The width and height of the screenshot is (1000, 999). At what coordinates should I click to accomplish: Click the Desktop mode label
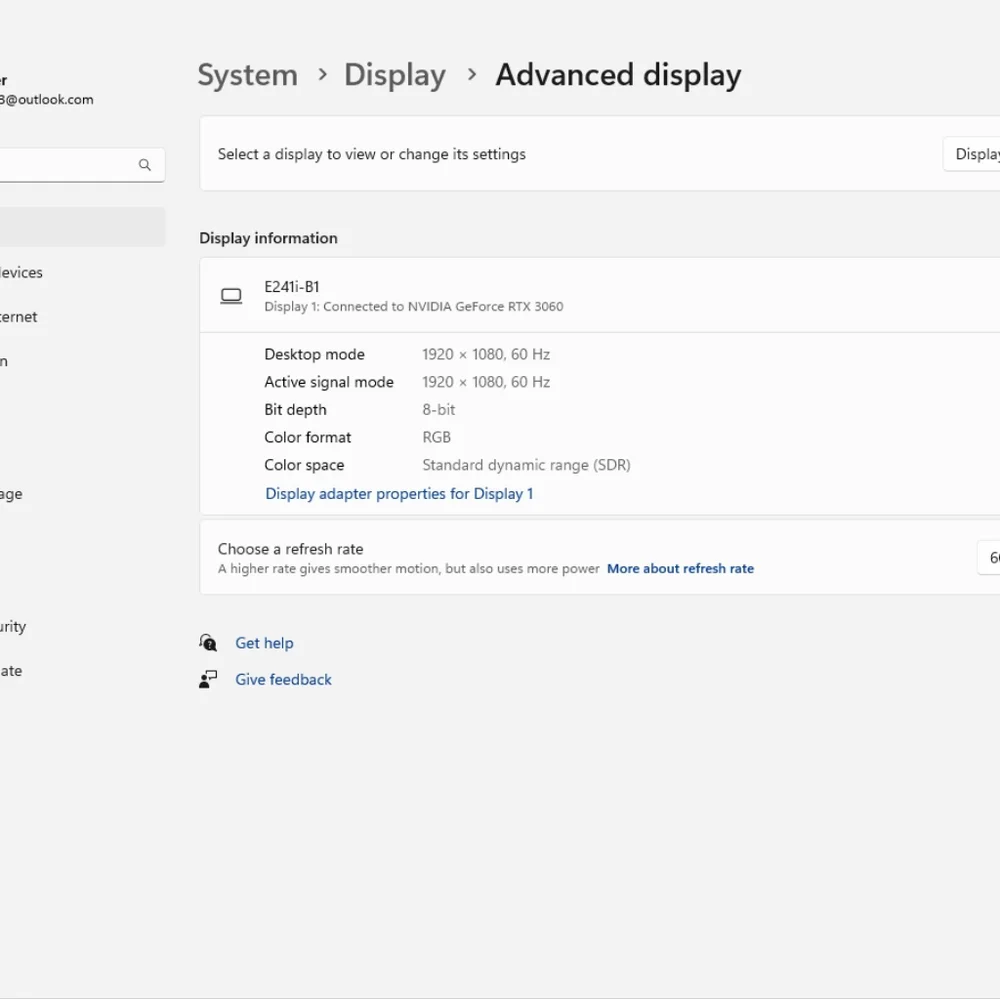(314, 355)
